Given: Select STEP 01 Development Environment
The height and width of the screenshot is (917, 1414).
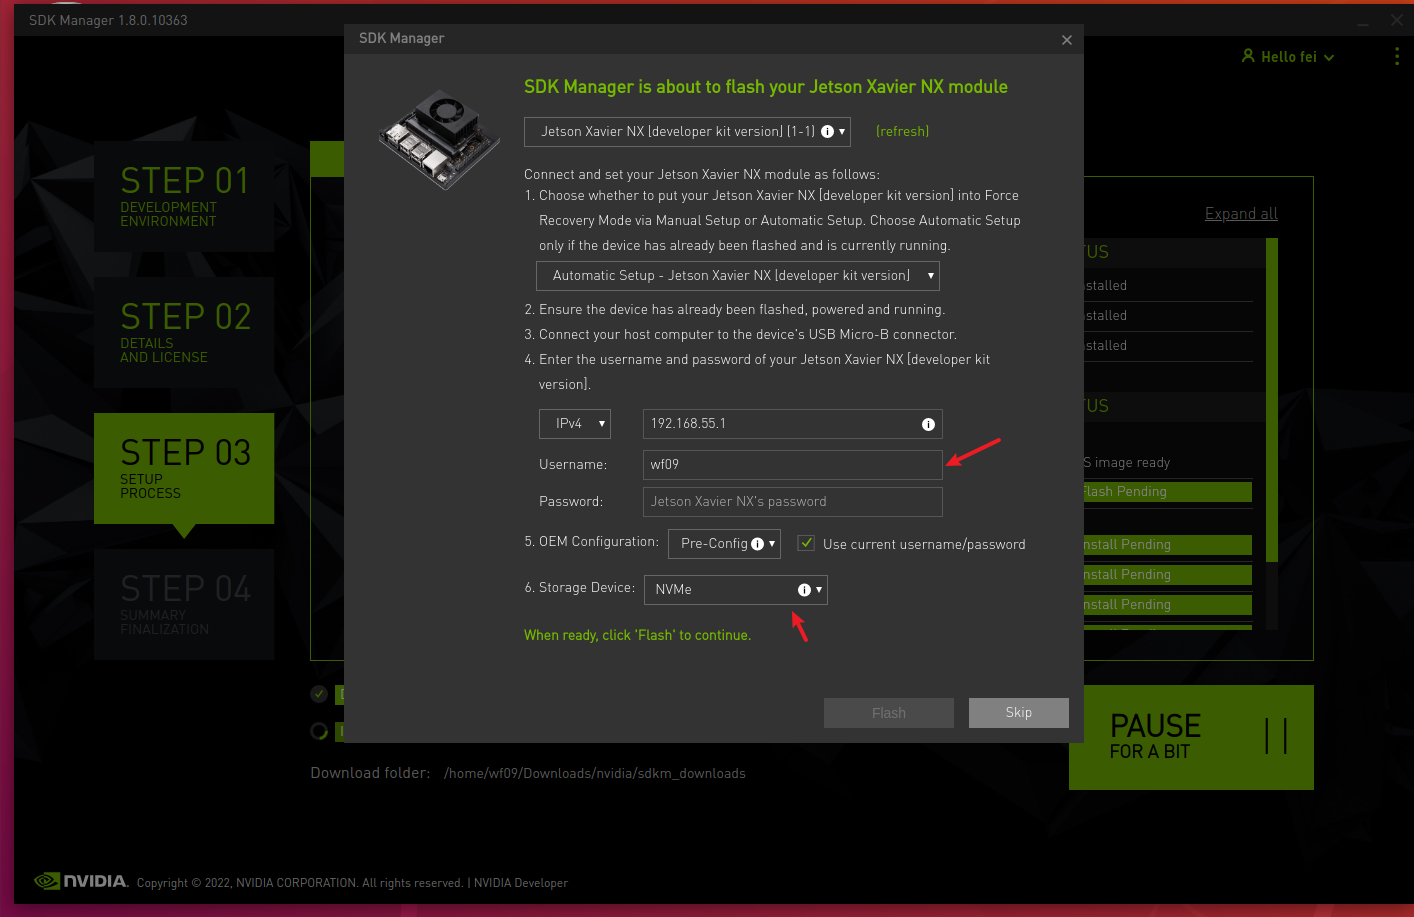Looking at the screenshot, I should (184, 196).
